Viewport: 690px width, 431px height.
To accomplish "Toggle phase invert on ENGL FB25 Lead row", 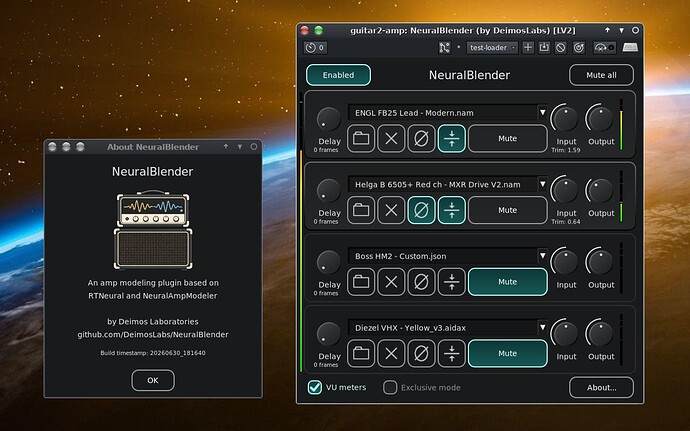I will [421, 139].
